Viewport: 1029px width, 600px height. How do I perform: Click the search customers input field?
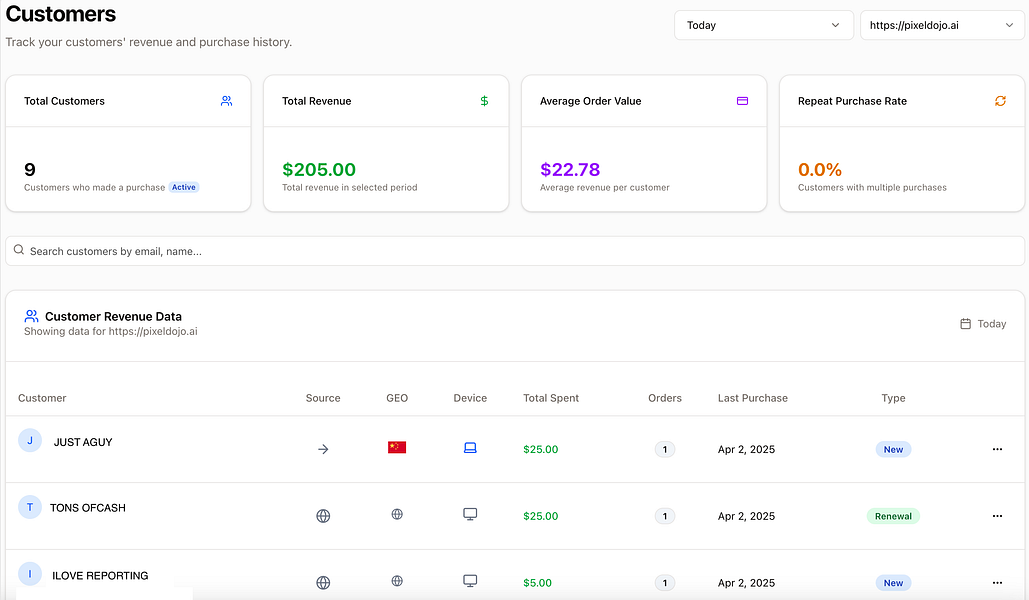pyautogui.click(x=515, y=251)
